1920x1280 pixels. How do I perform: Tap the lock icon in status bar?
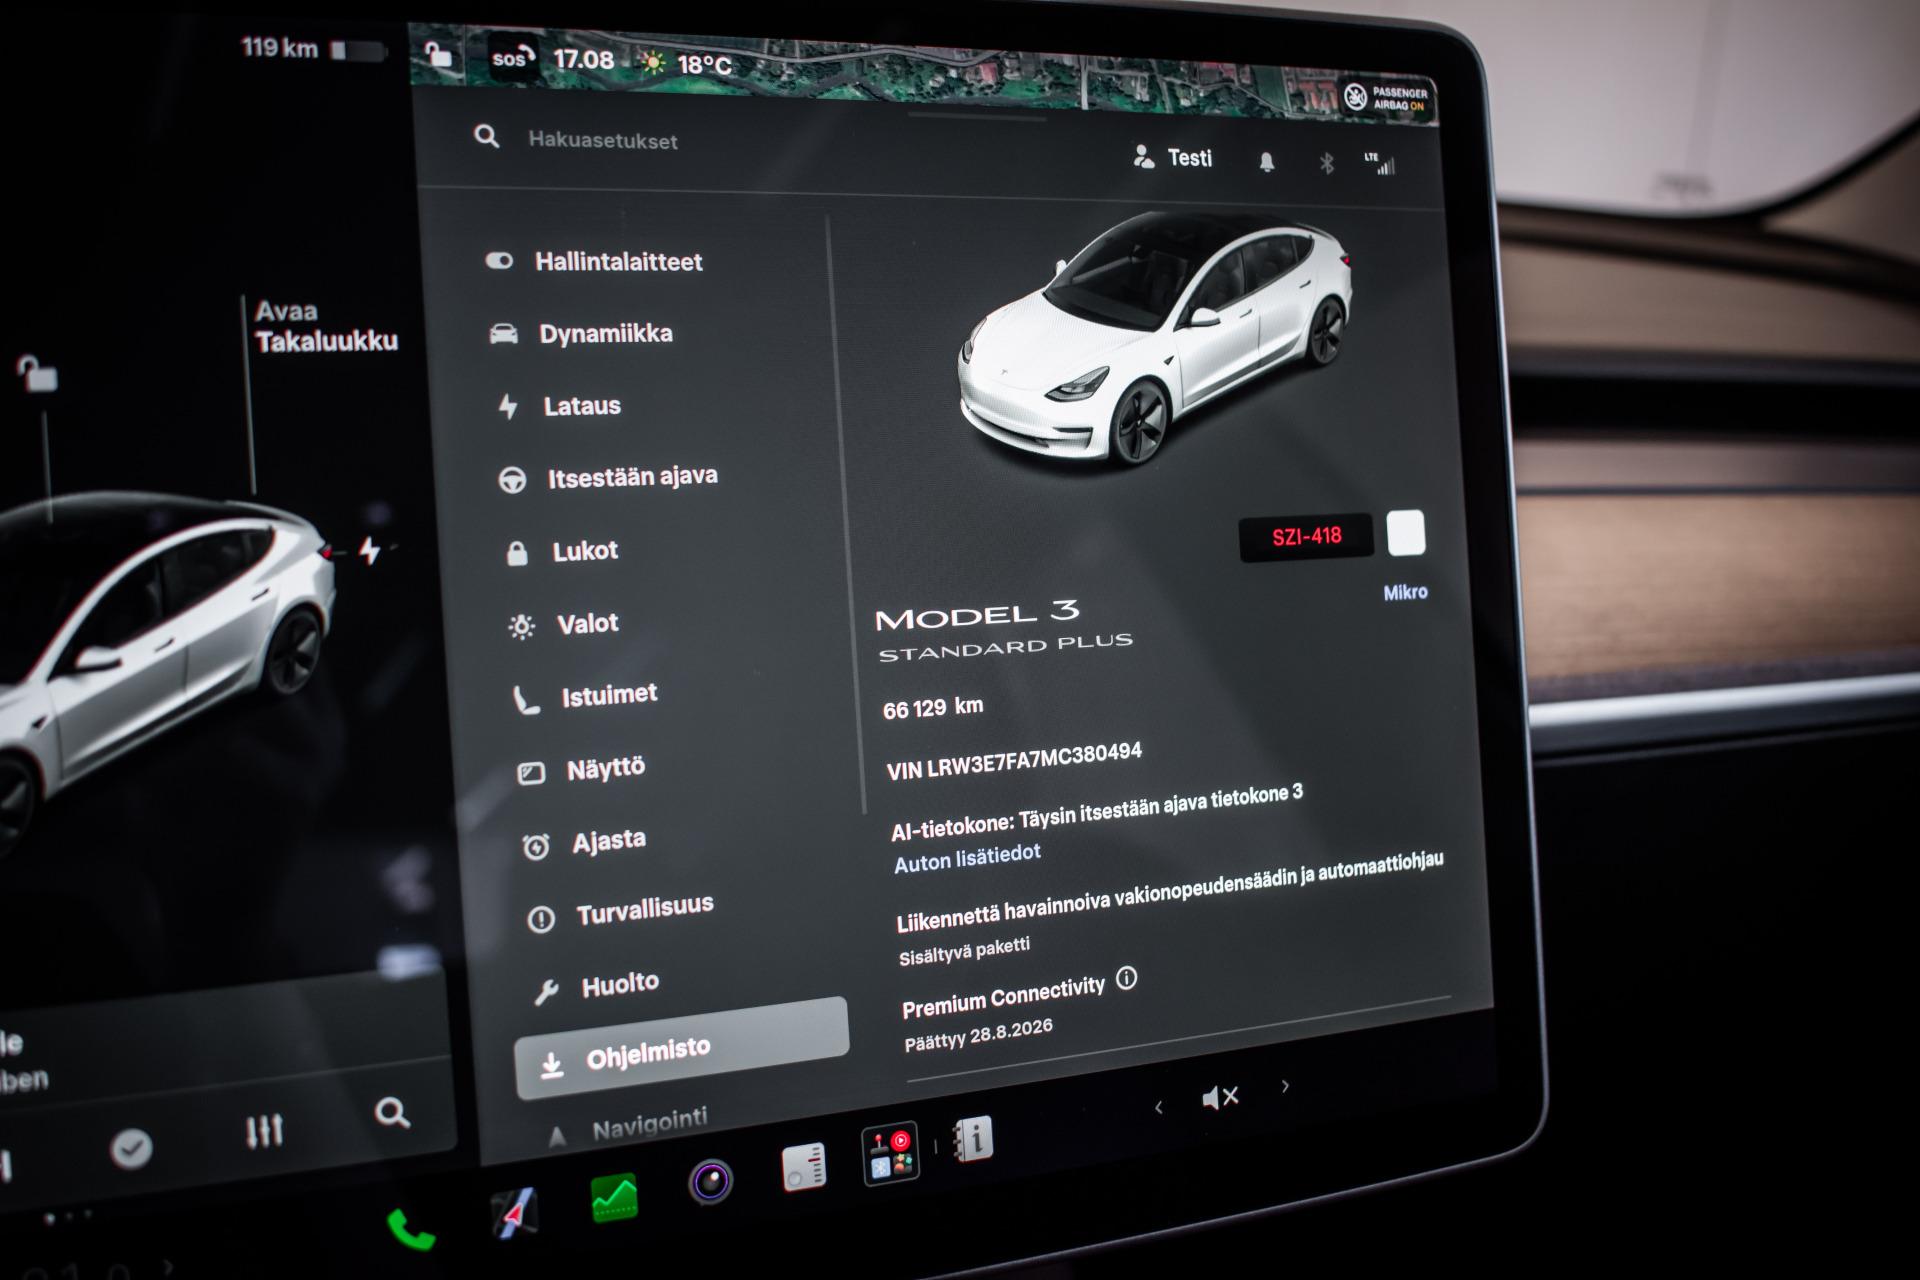click(438, 53)
